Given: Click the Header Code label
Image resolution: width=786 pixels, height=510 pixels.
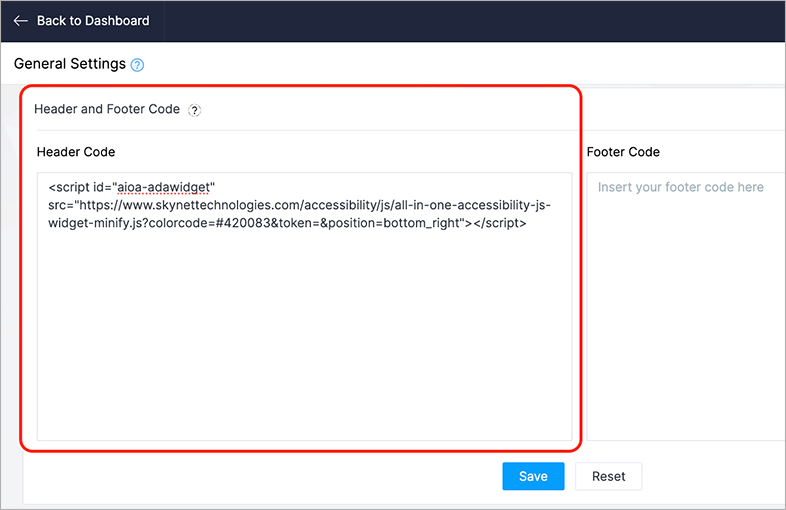Looking at the screenshot, I should click(76, 152).
